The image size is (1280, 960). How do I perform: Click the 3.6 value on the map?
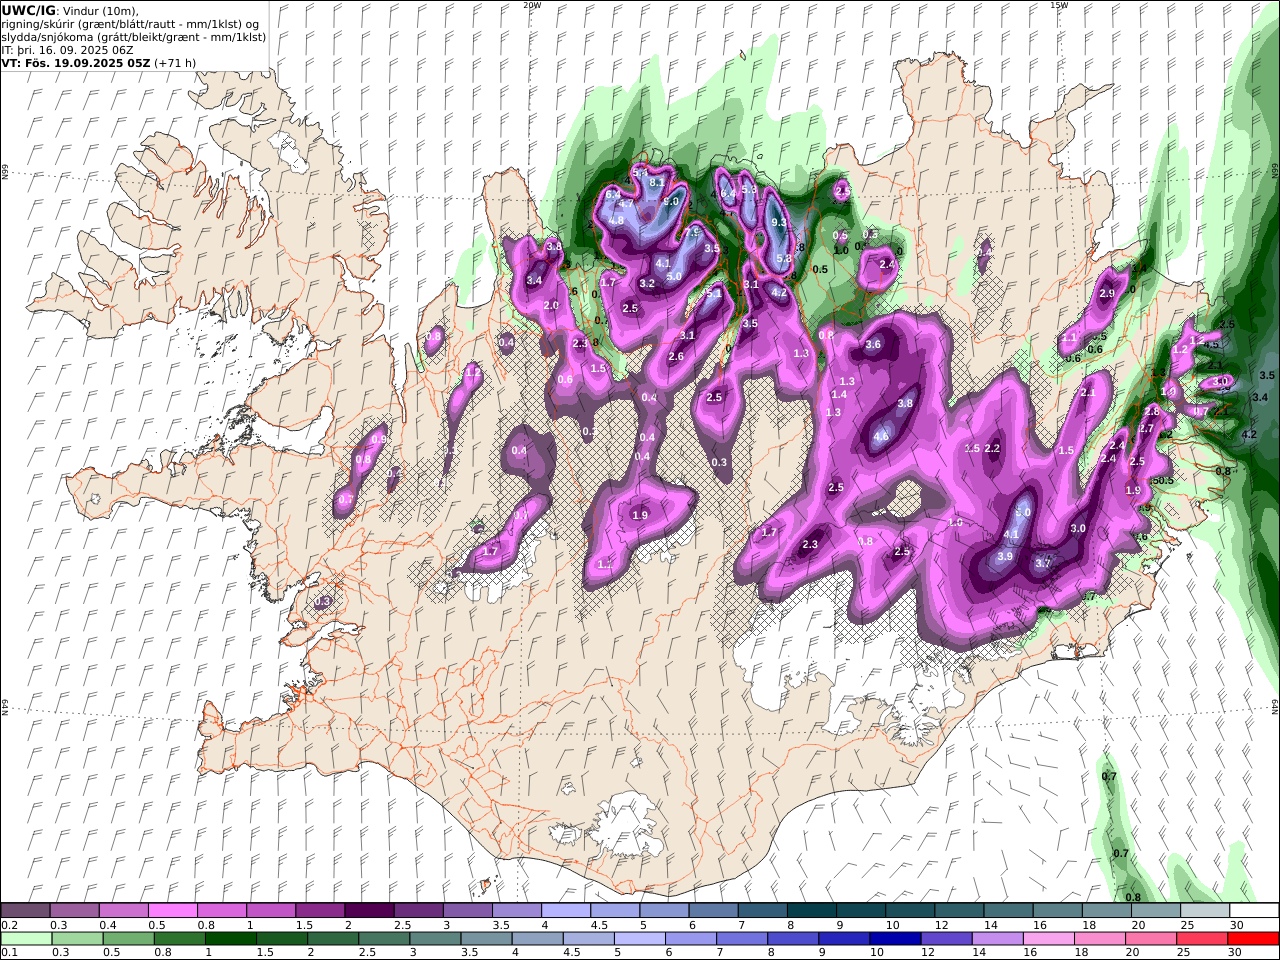point(873,345)
